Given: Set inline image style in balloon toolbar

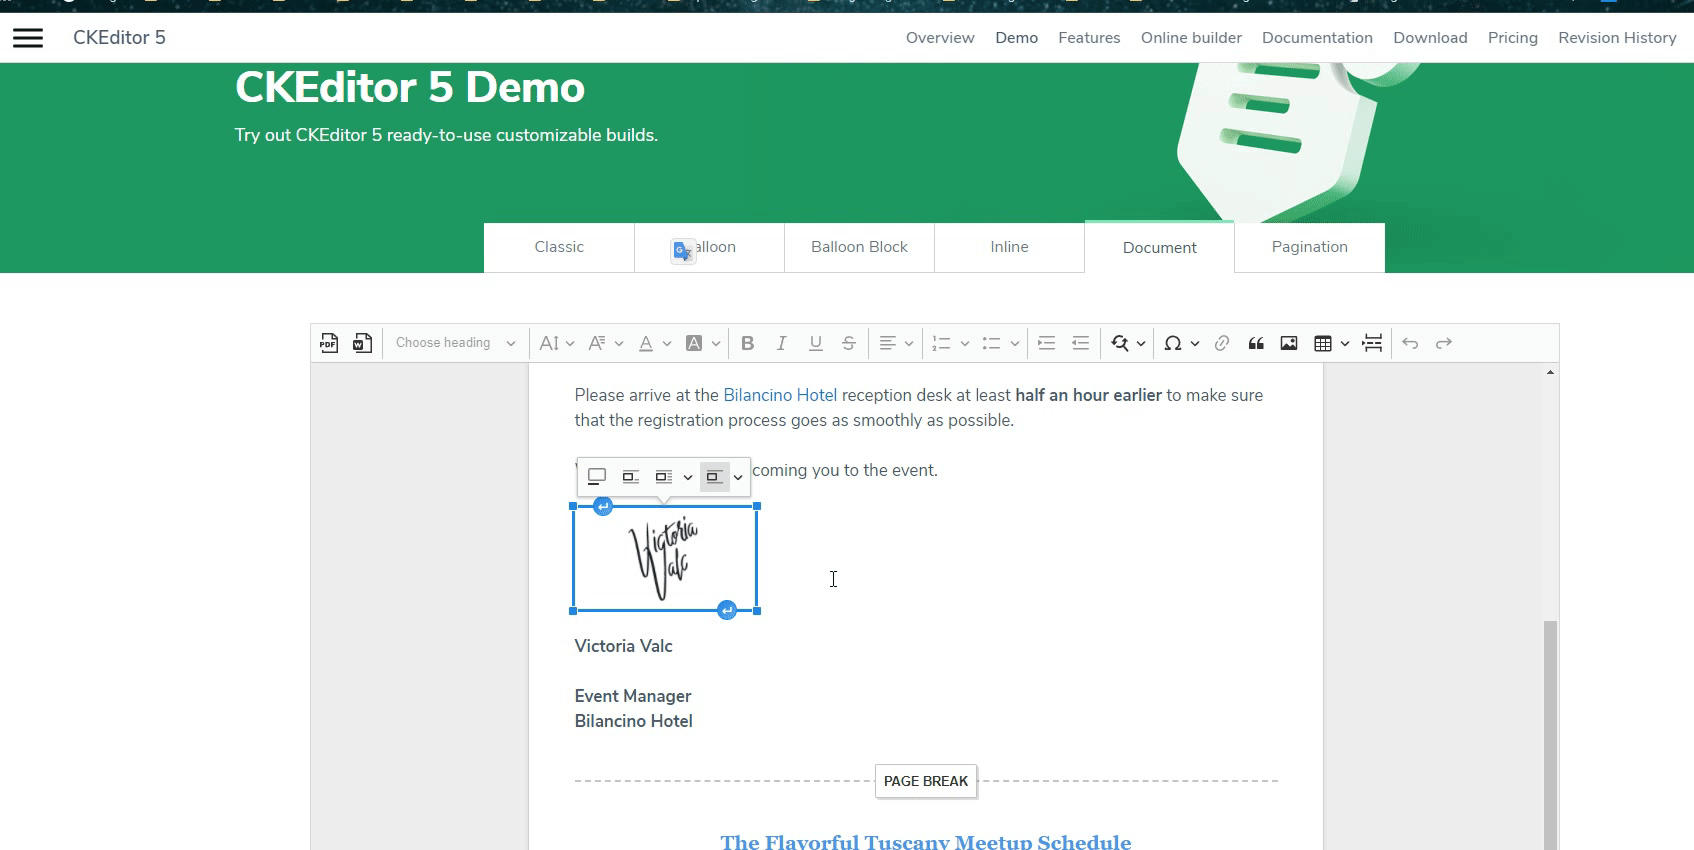Looking at the screenshot, I should [x=631, y=477].
